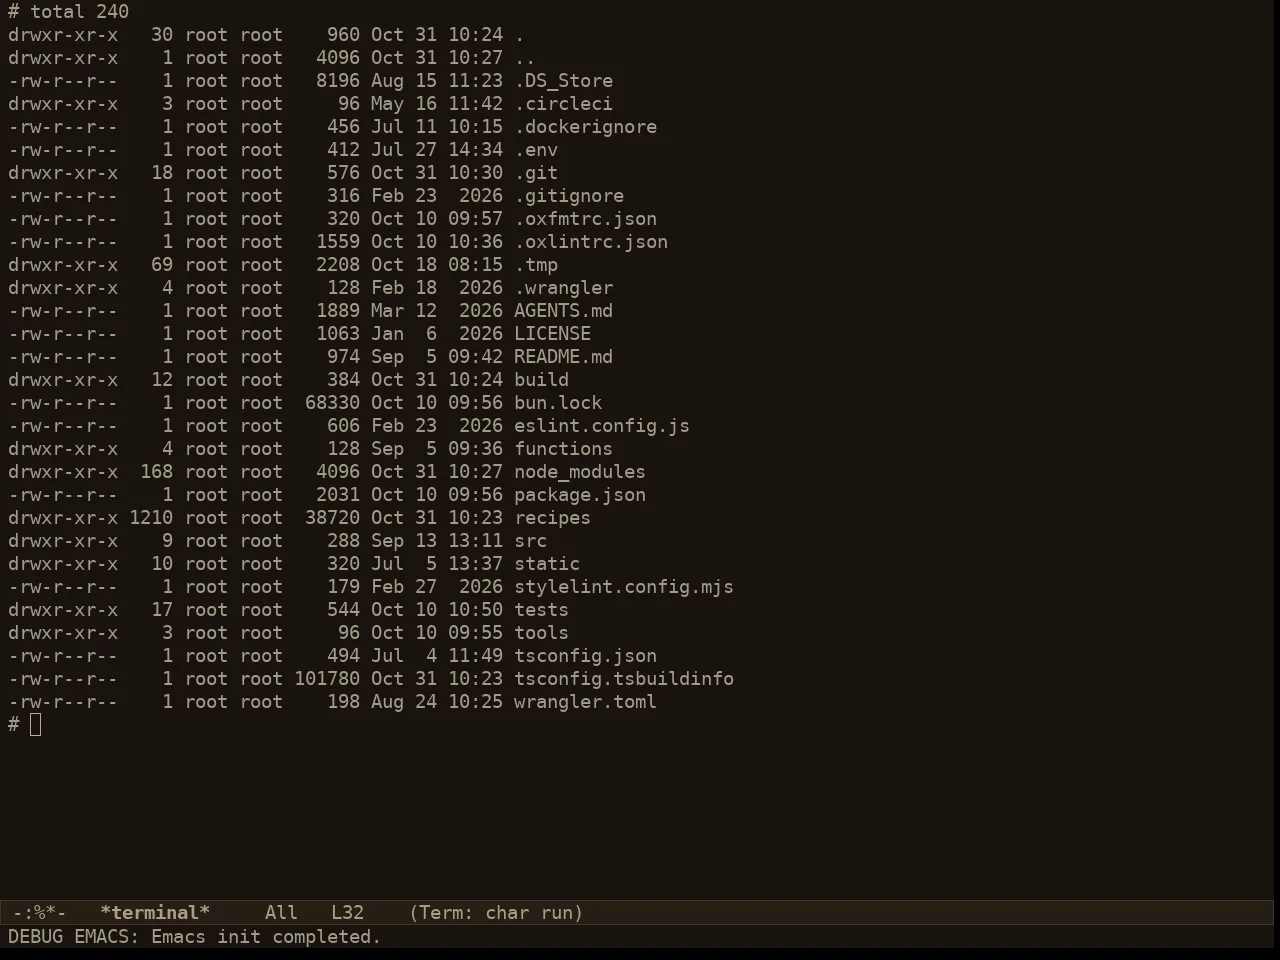
Task: Click the README.md file name
Action: [x=563, y=357]
